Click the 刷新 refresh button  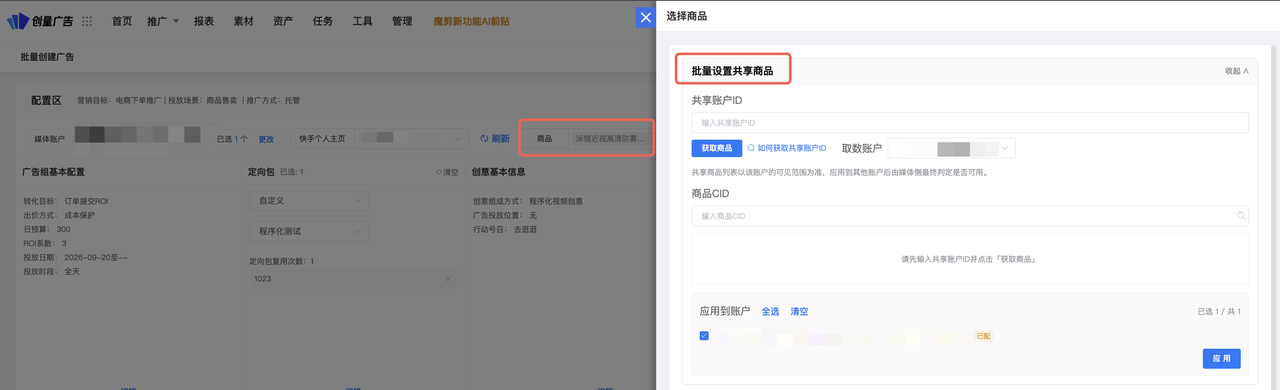coord(495,139)
